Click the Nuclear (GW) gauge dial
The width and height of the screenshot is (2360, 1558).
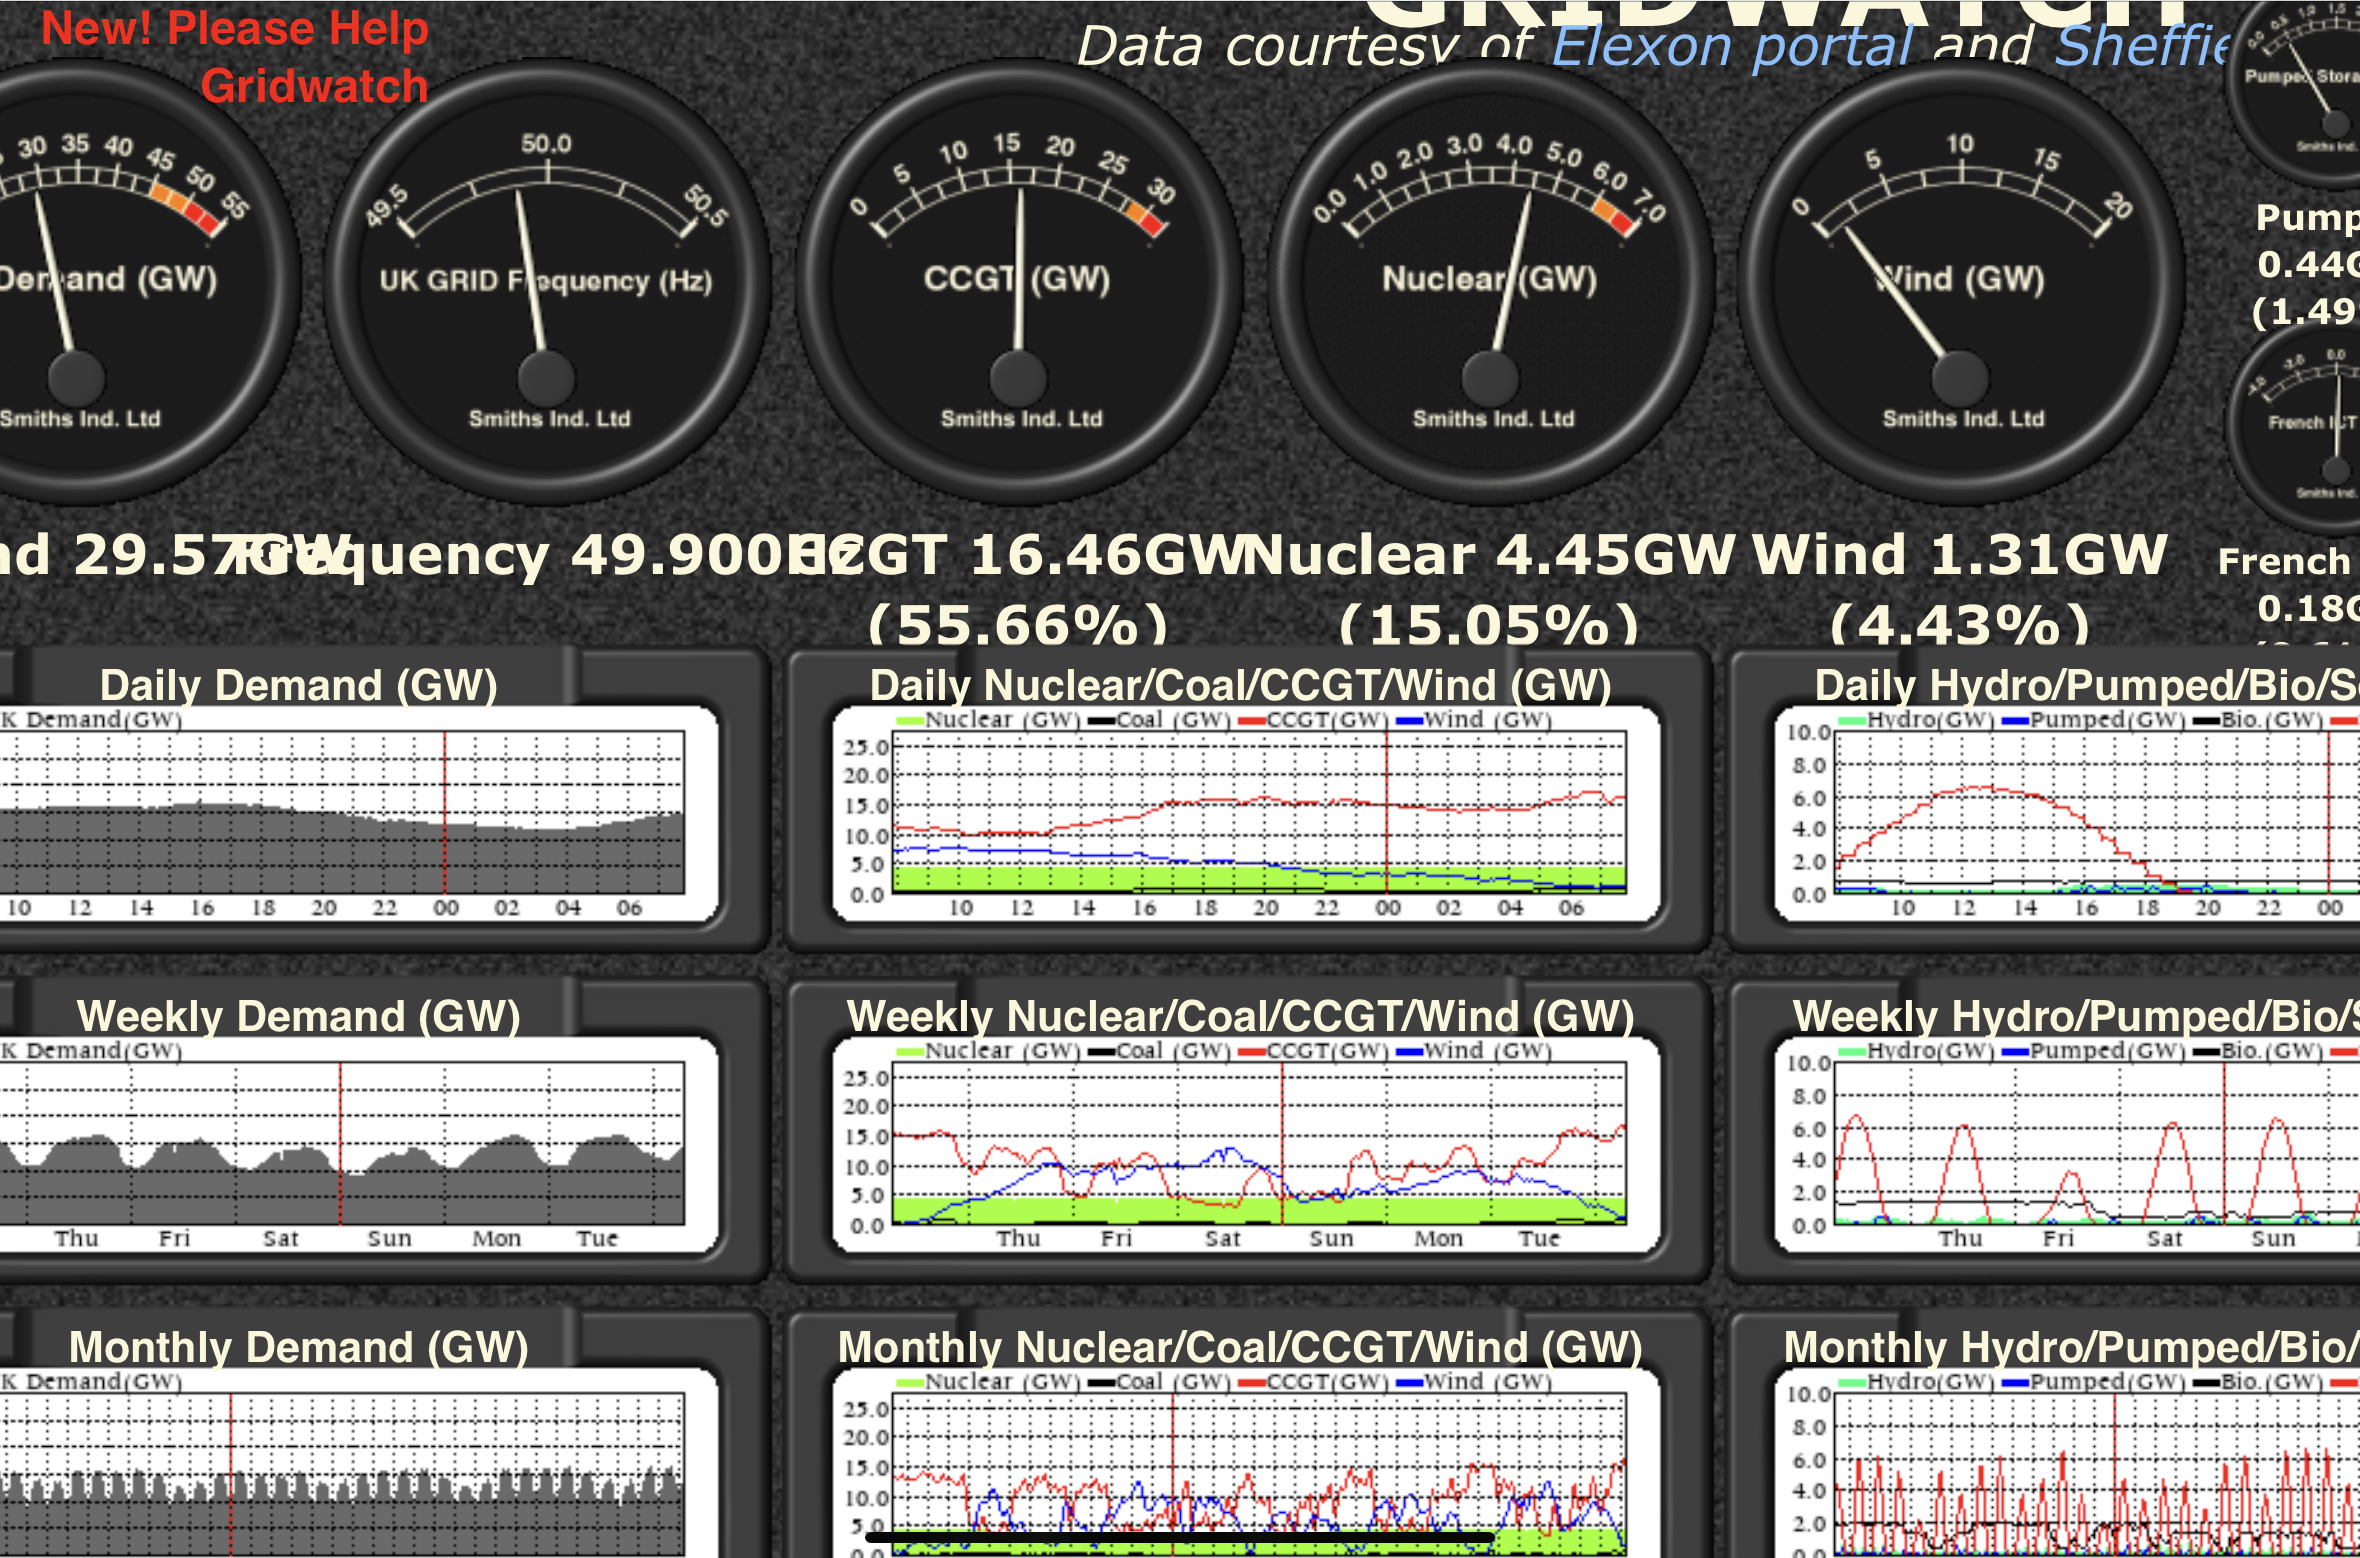[x=1491, y=282]
